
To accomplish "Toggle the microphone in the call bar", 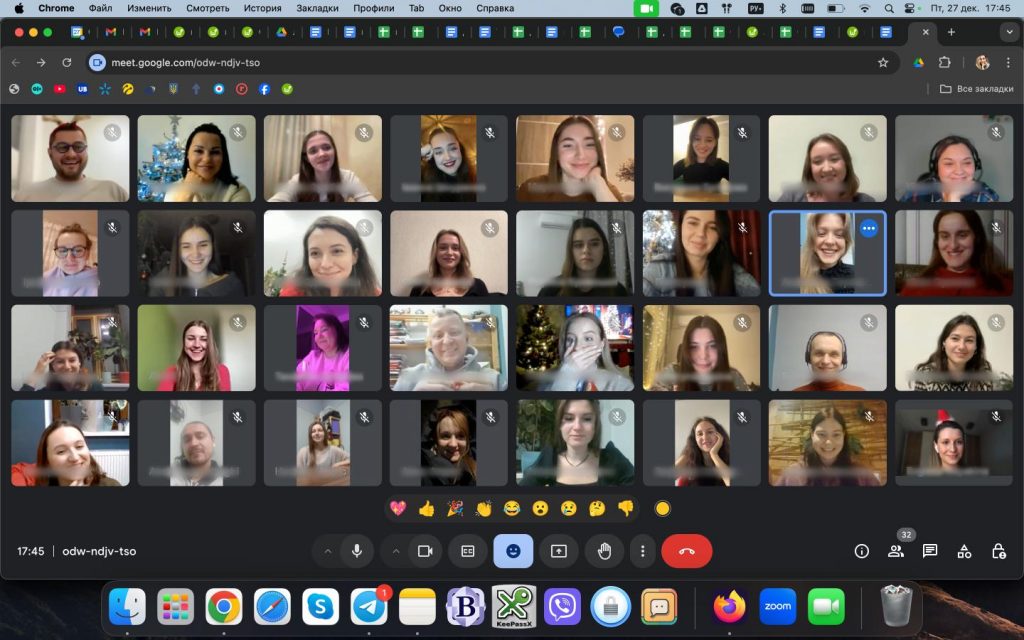I will (x=356, y=551).
